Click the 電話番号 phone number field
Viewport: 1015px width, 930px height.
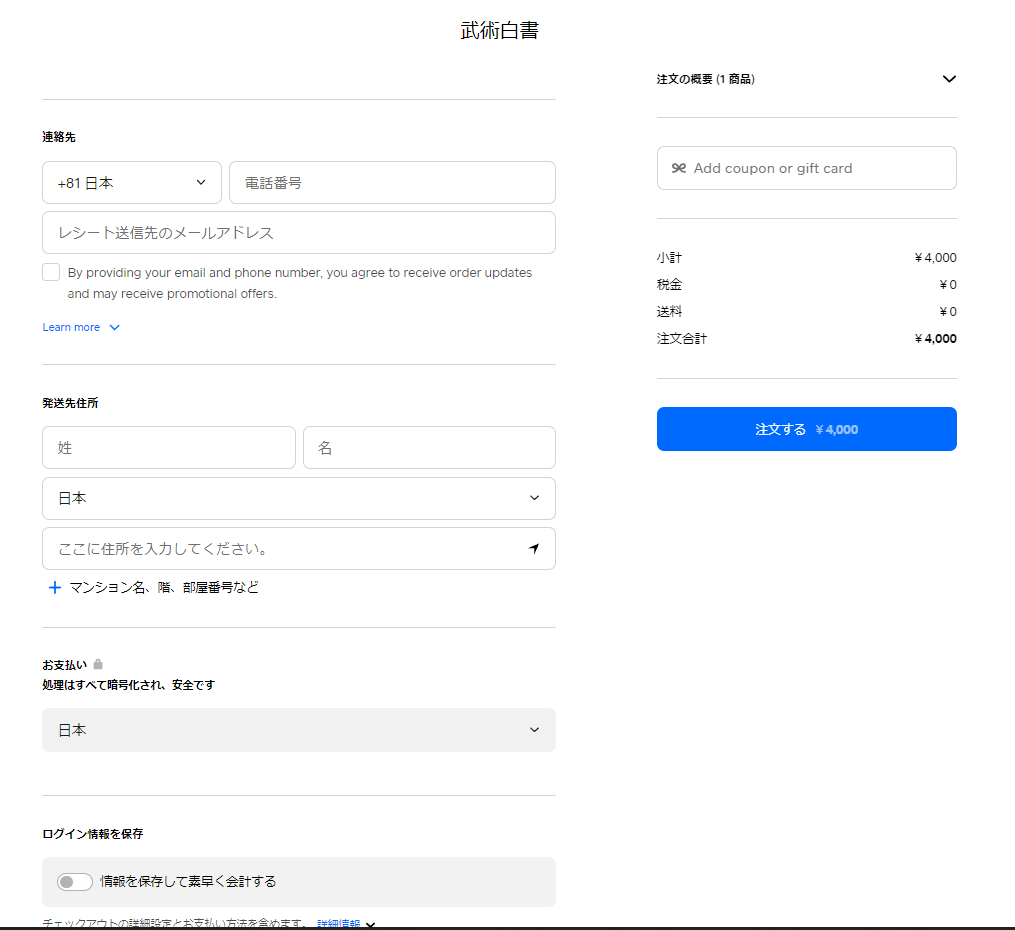[392, 183]
